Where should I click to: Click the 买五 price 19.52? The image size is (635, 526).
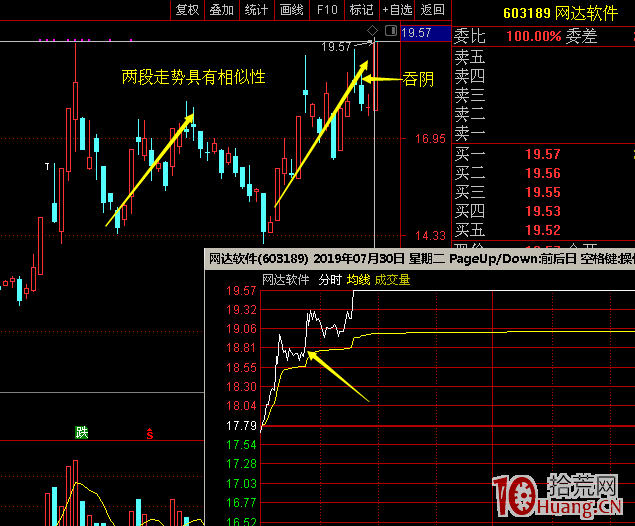tap(543, 230)
